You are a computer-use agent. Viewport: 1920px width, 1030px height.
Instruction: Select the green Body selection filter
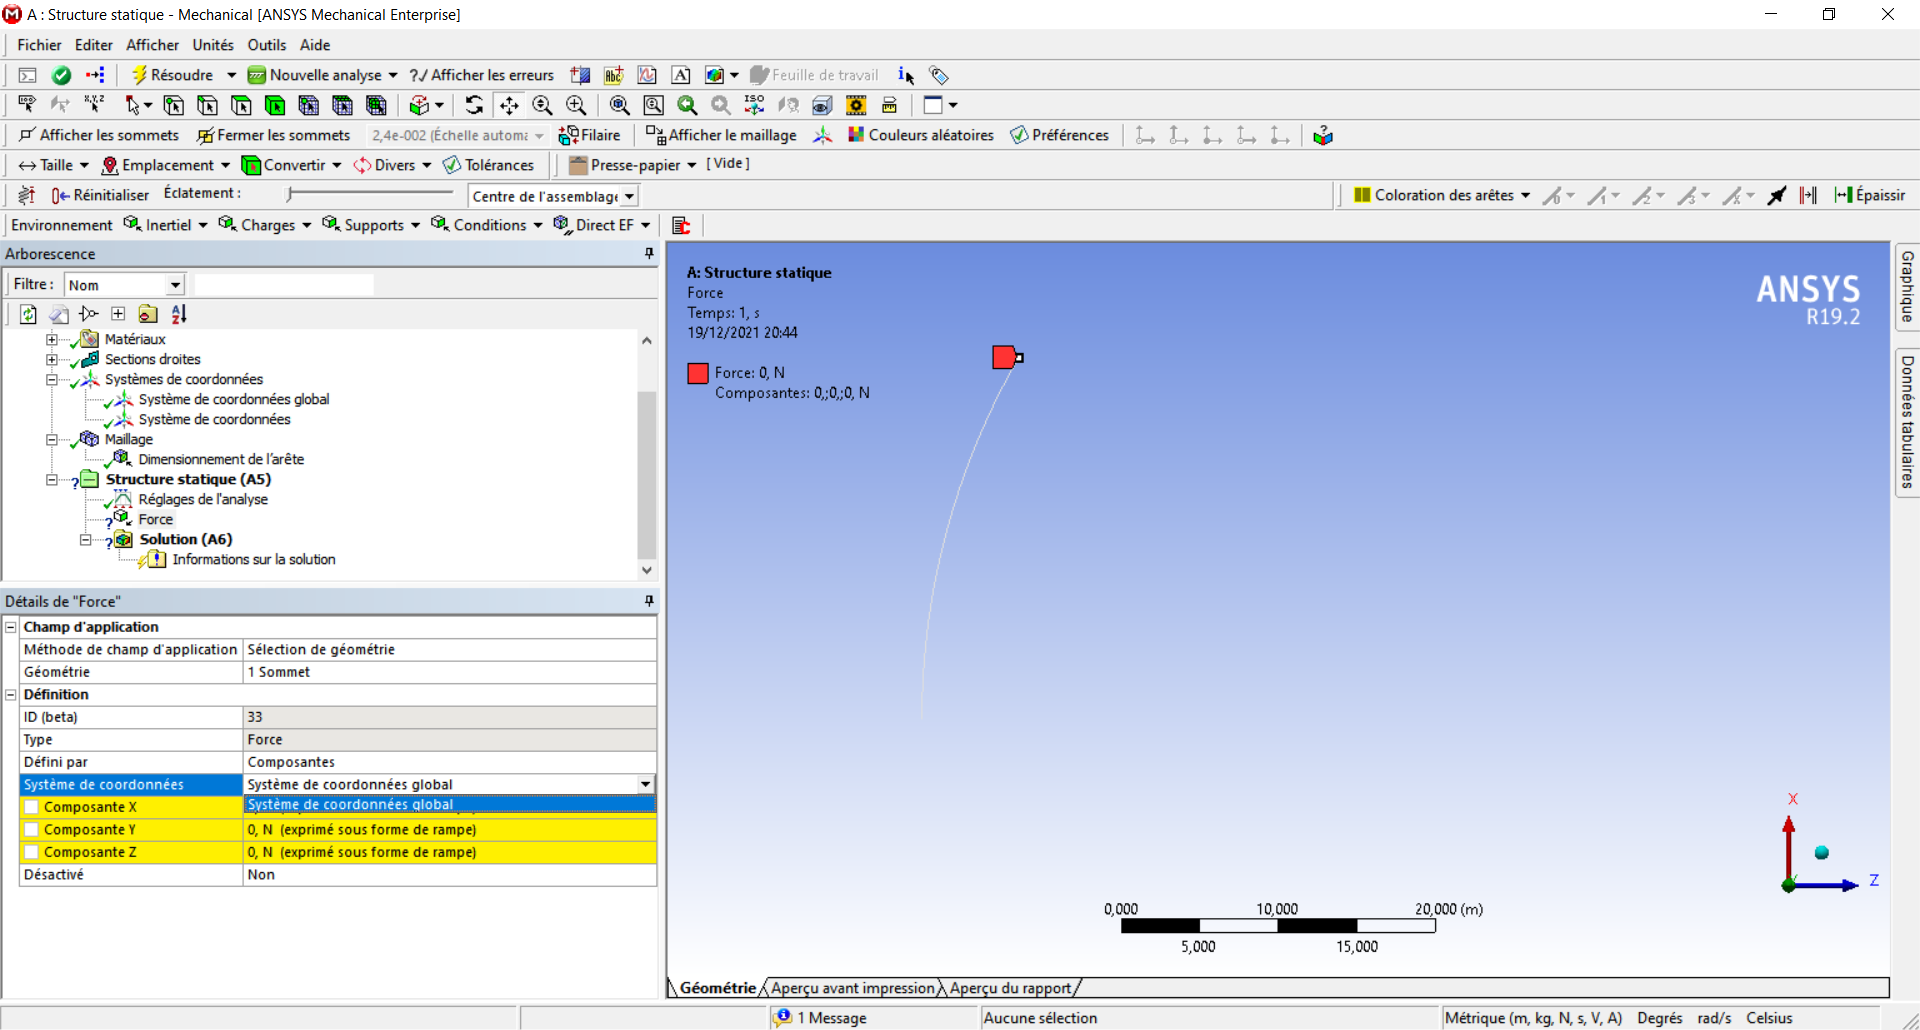[x=275, y=105]
